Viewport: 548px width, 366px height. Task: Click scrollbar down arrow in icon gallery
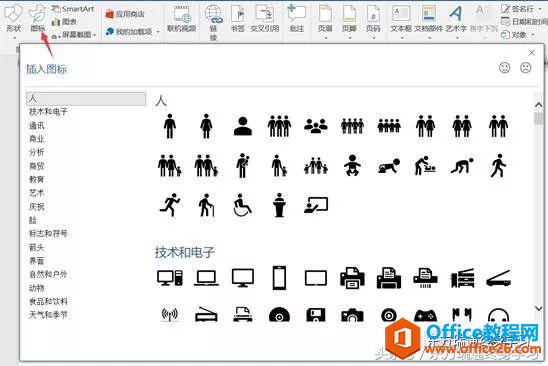pos(539,308)
